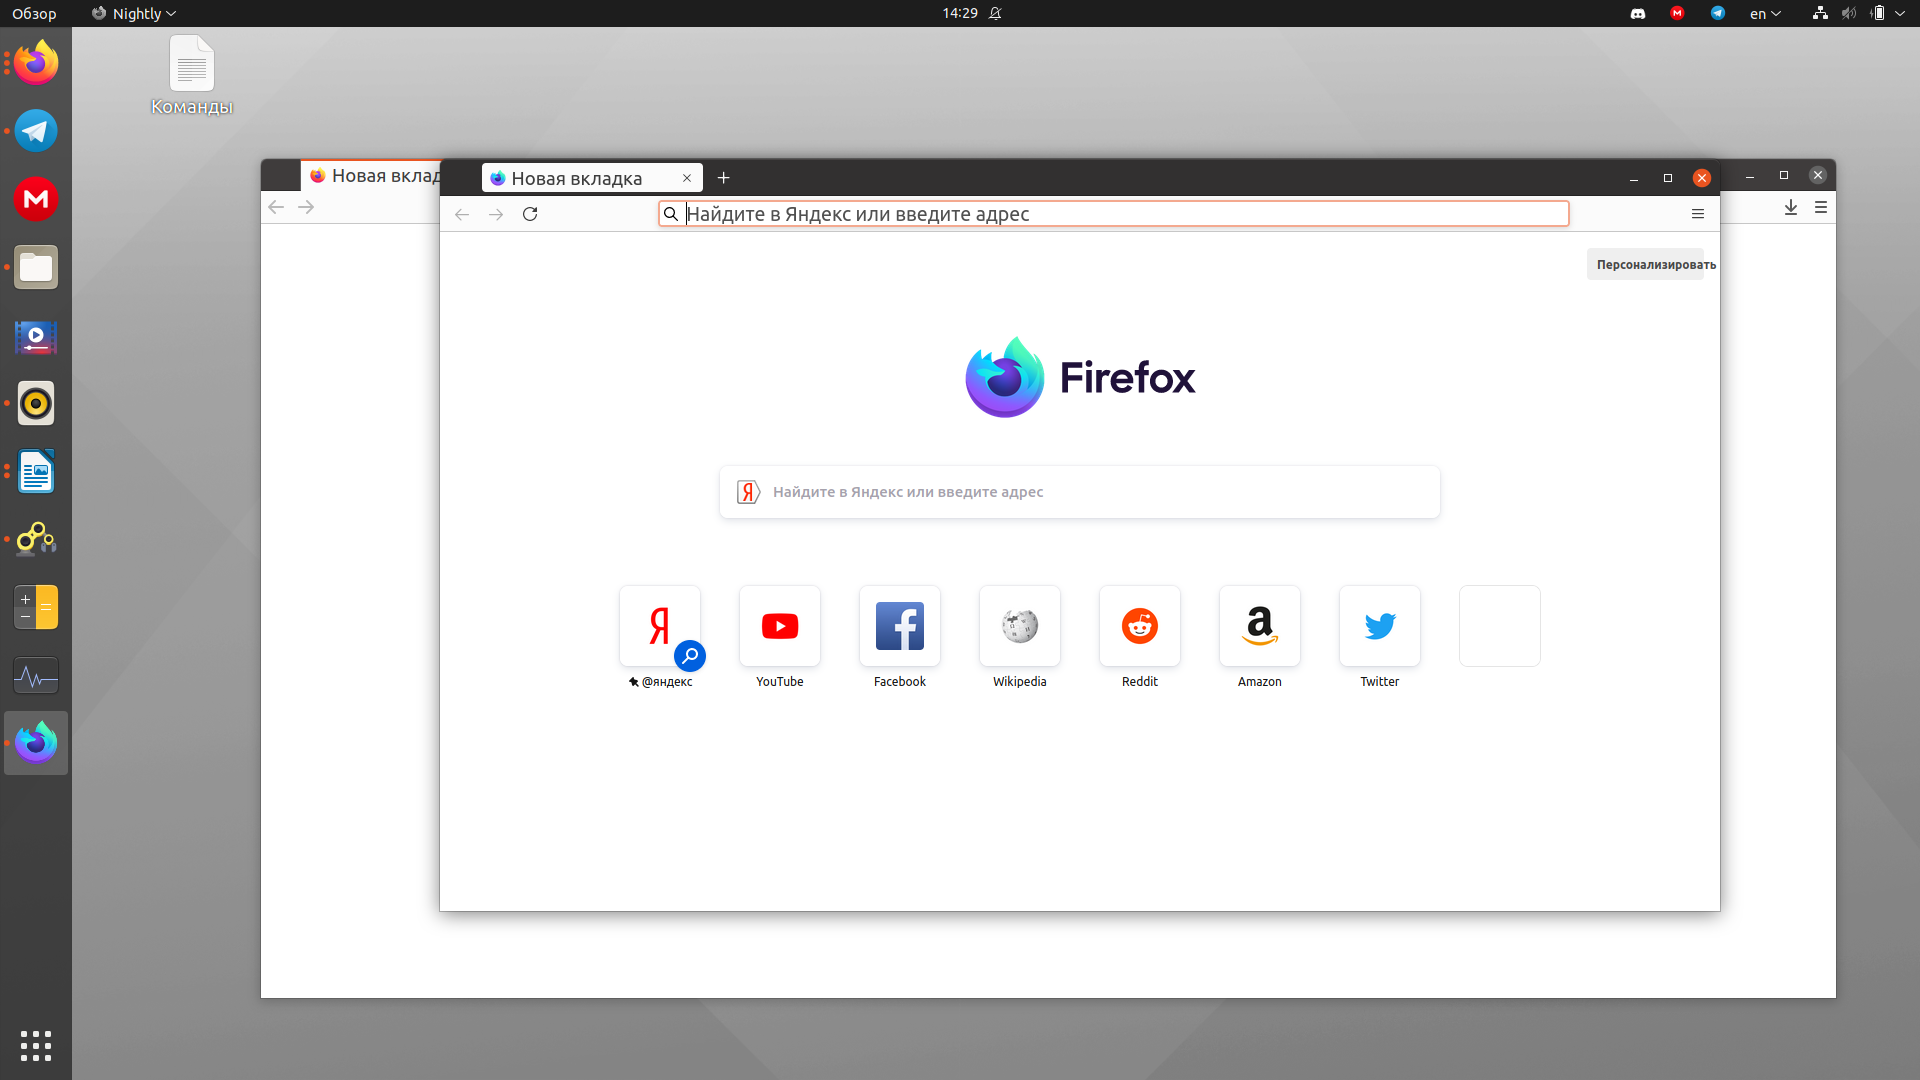Open the Nightly hamburger menu

[1698, 214]
